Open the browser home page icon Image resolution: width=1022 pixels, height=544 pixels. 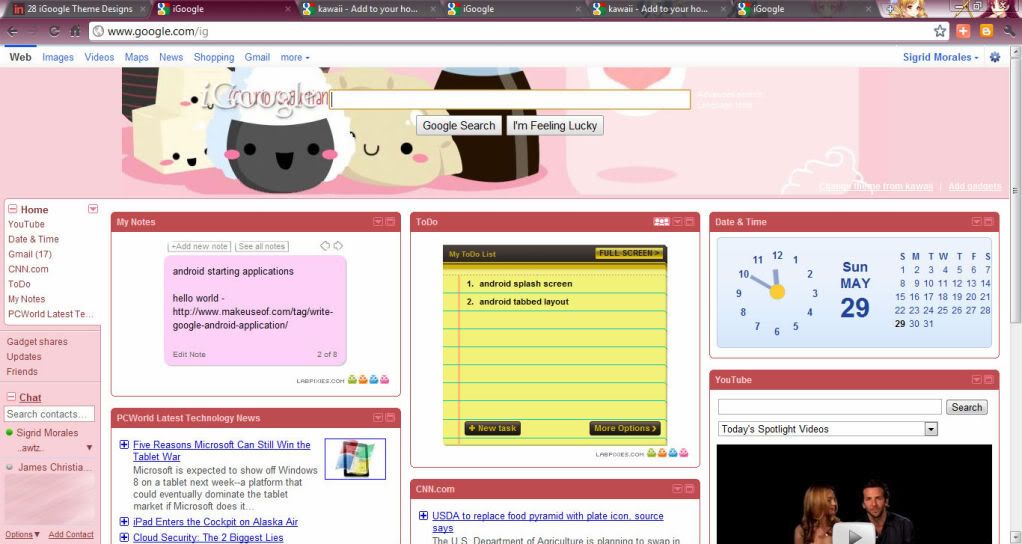pos(75,31)
